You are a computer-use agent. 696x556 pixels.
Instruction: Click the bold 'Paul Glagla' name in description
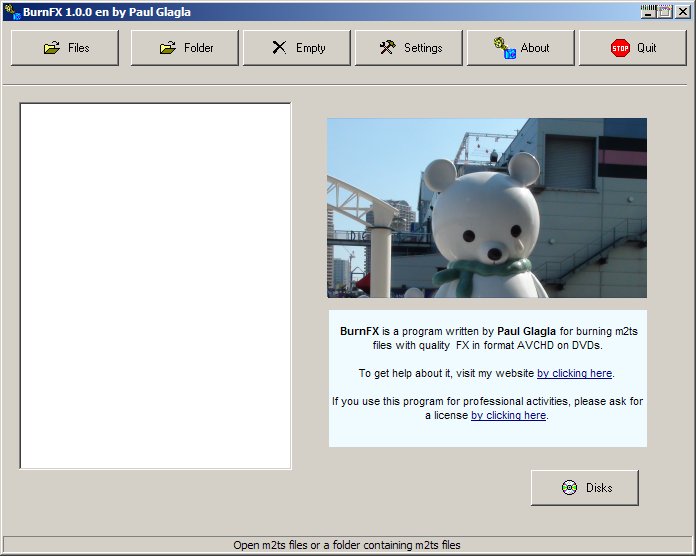point(526,331)
